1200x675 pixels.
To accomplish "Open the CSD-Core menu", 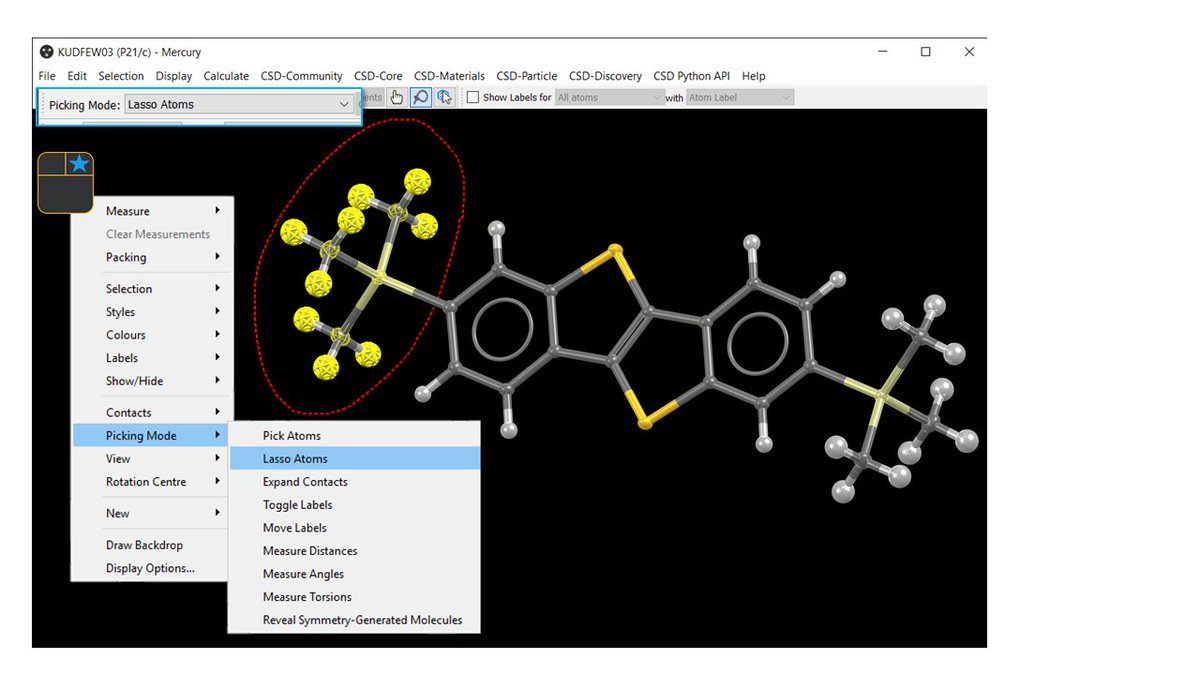I will point(378,76).
